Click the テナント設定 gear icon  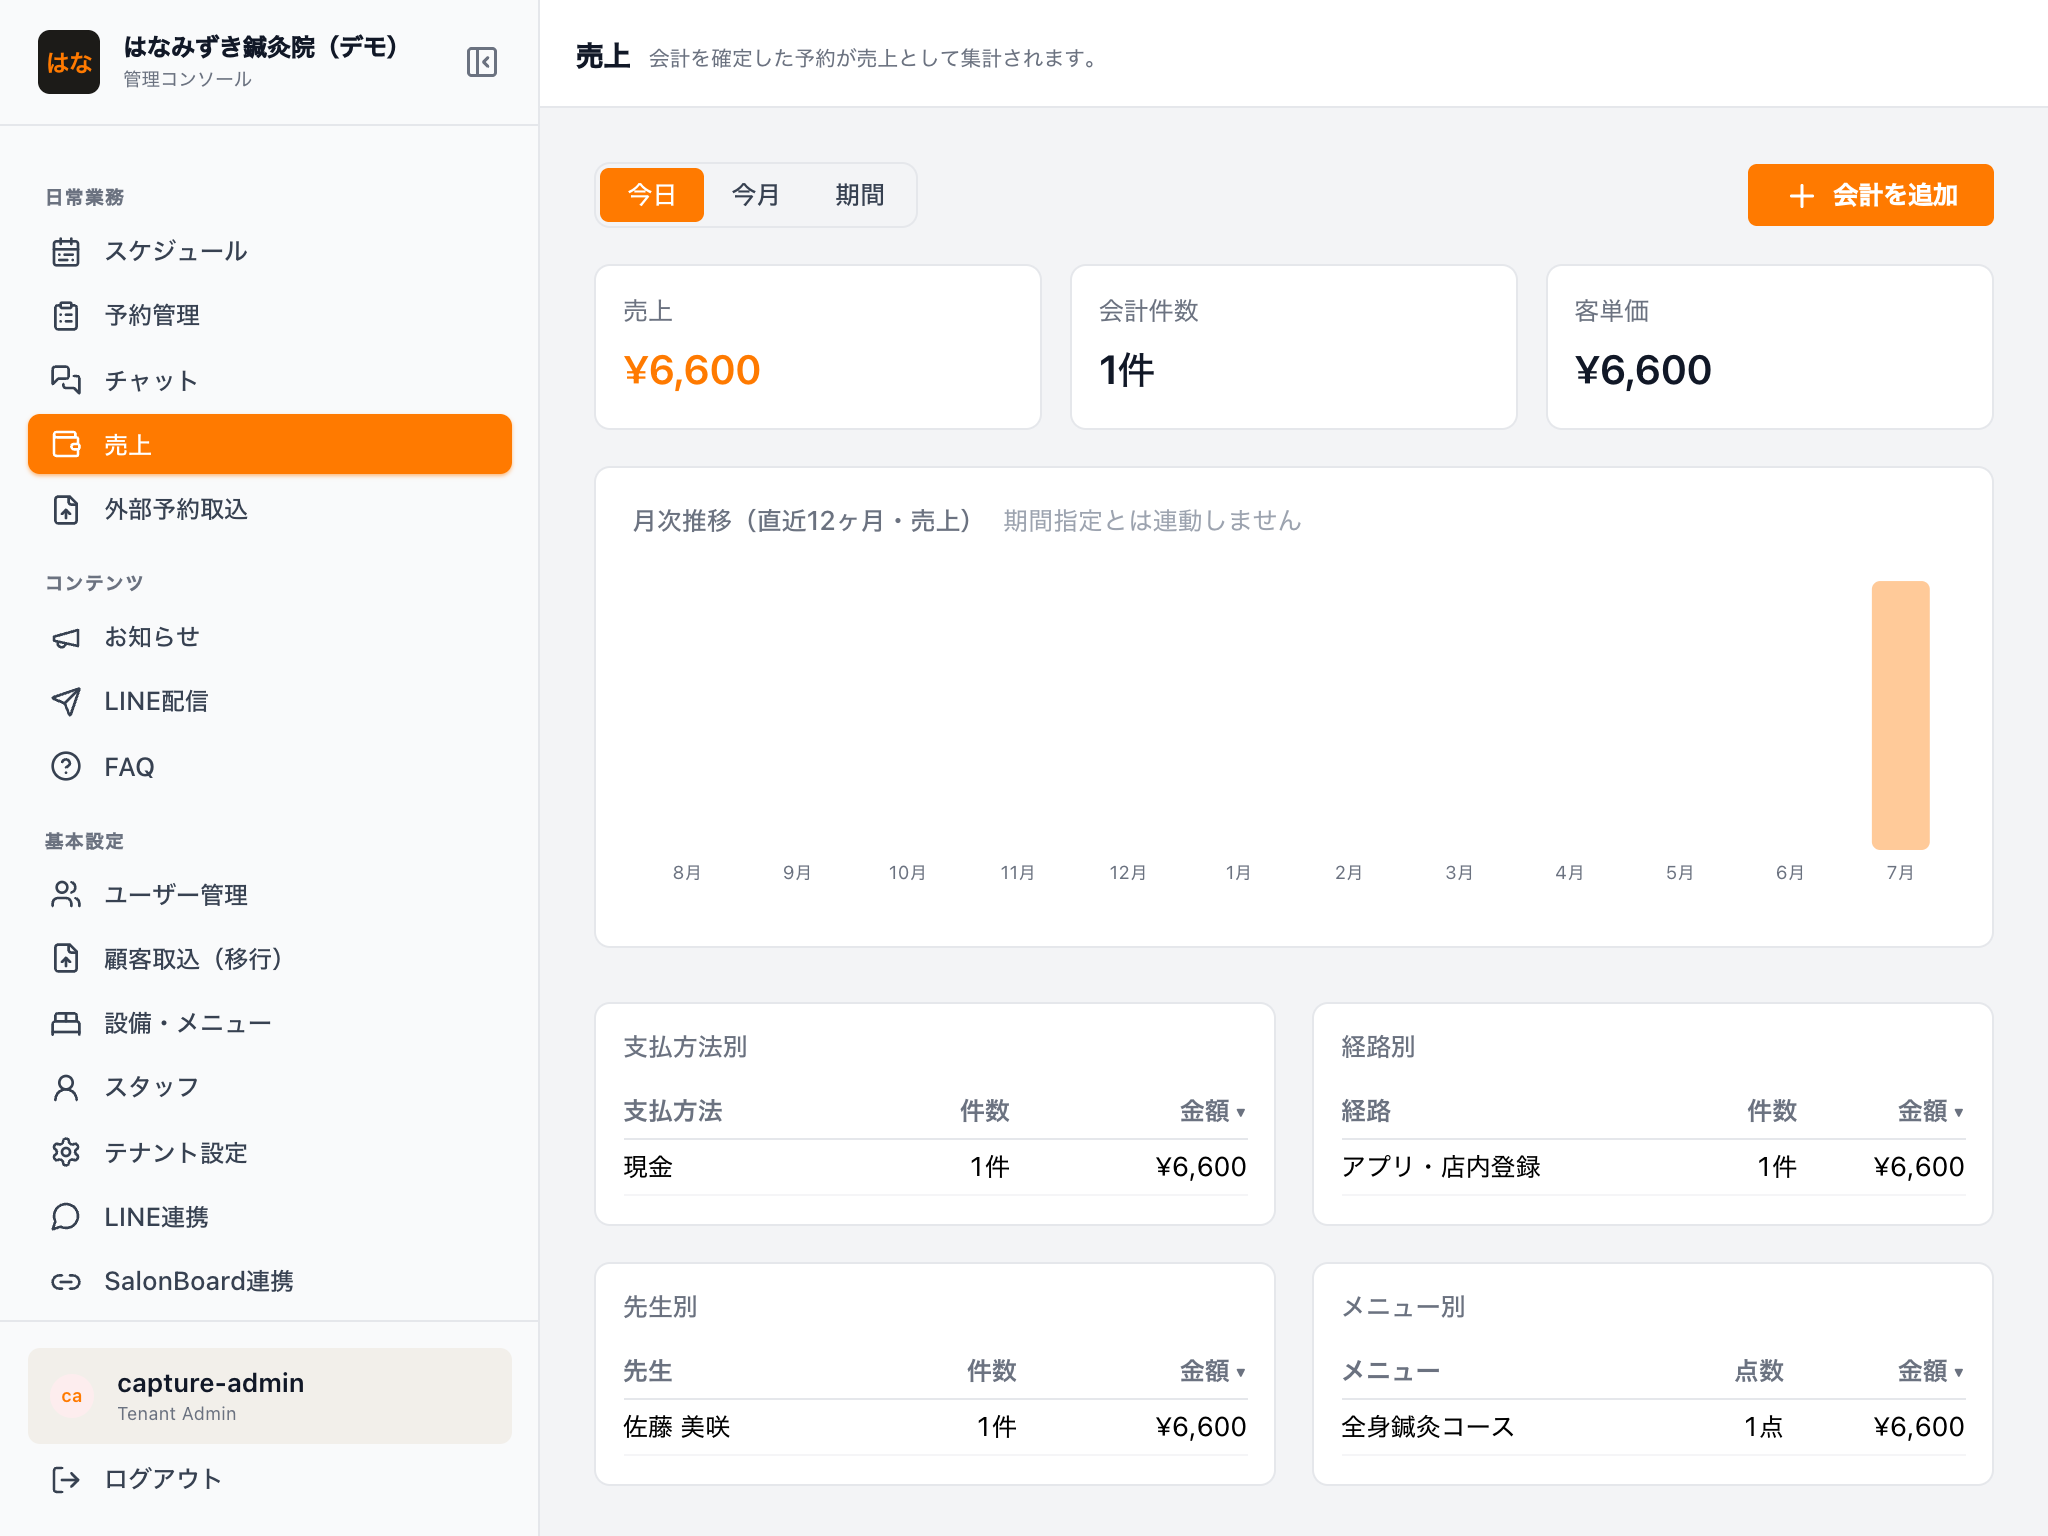[x=66, y=1152]
